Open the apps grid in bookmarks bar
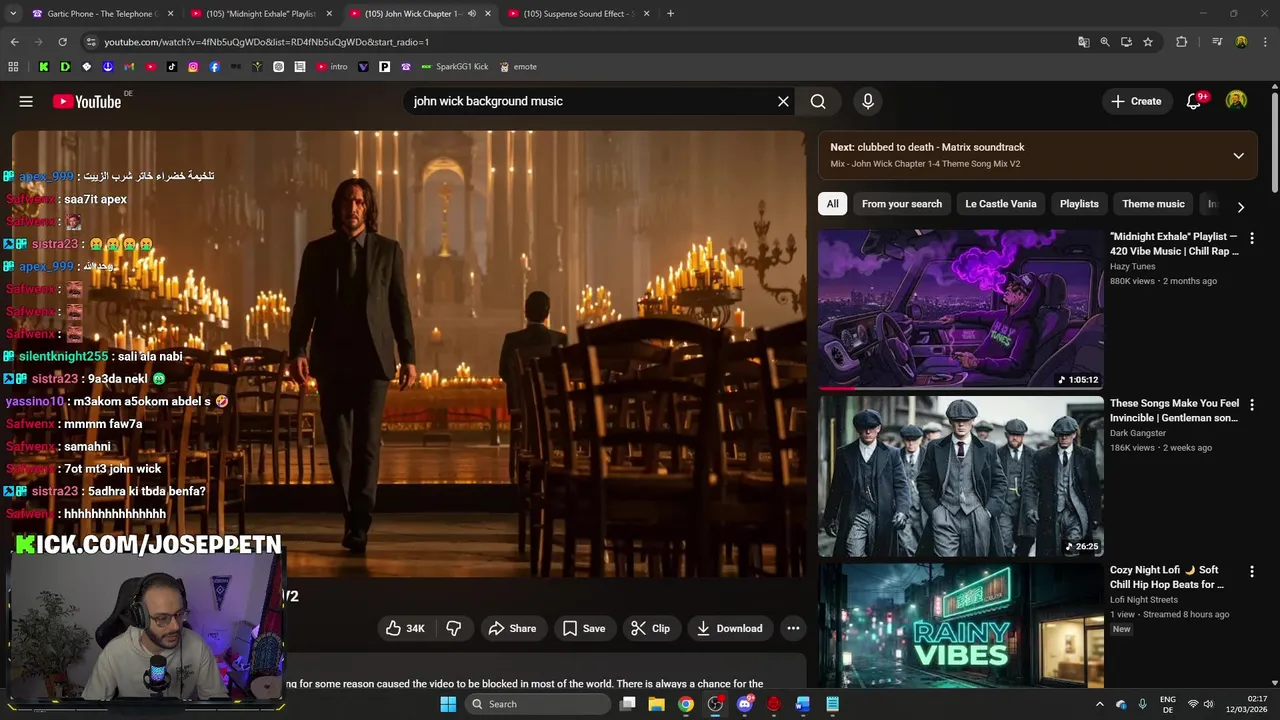 pos(13,67)
